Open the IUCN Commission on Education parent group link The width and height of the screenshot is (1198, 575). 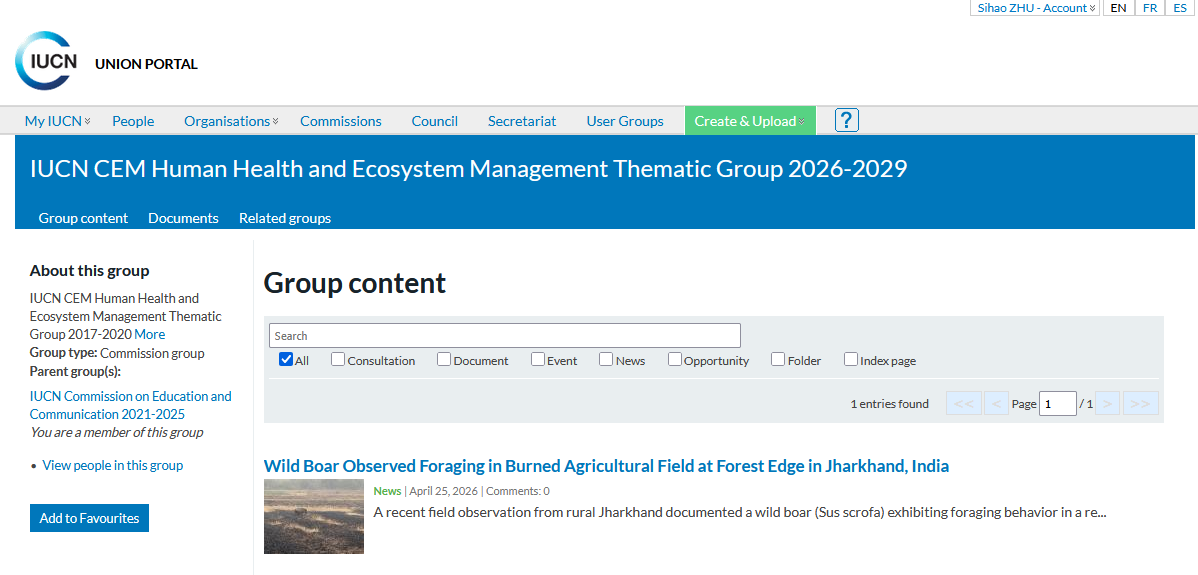131,405
